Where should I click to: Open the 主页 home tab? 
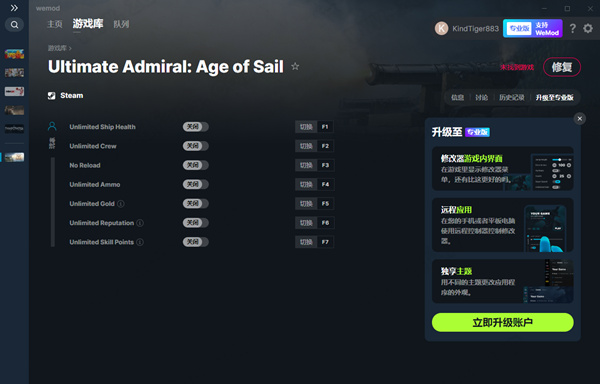point(54,24)
